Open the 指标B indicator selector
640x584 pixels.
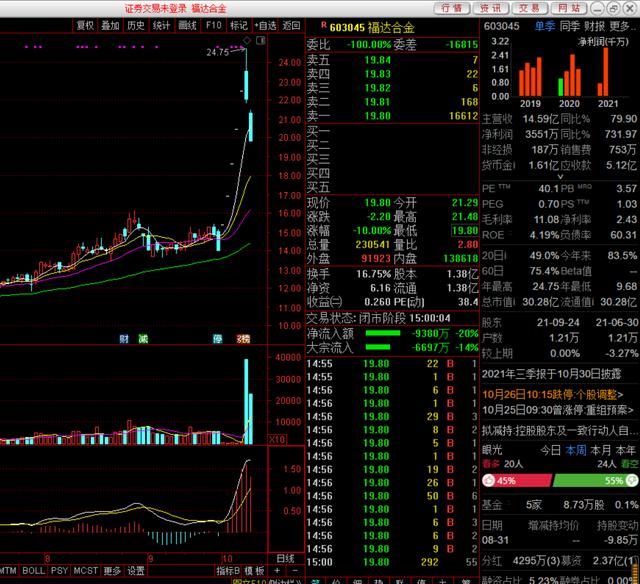[228, 570]
